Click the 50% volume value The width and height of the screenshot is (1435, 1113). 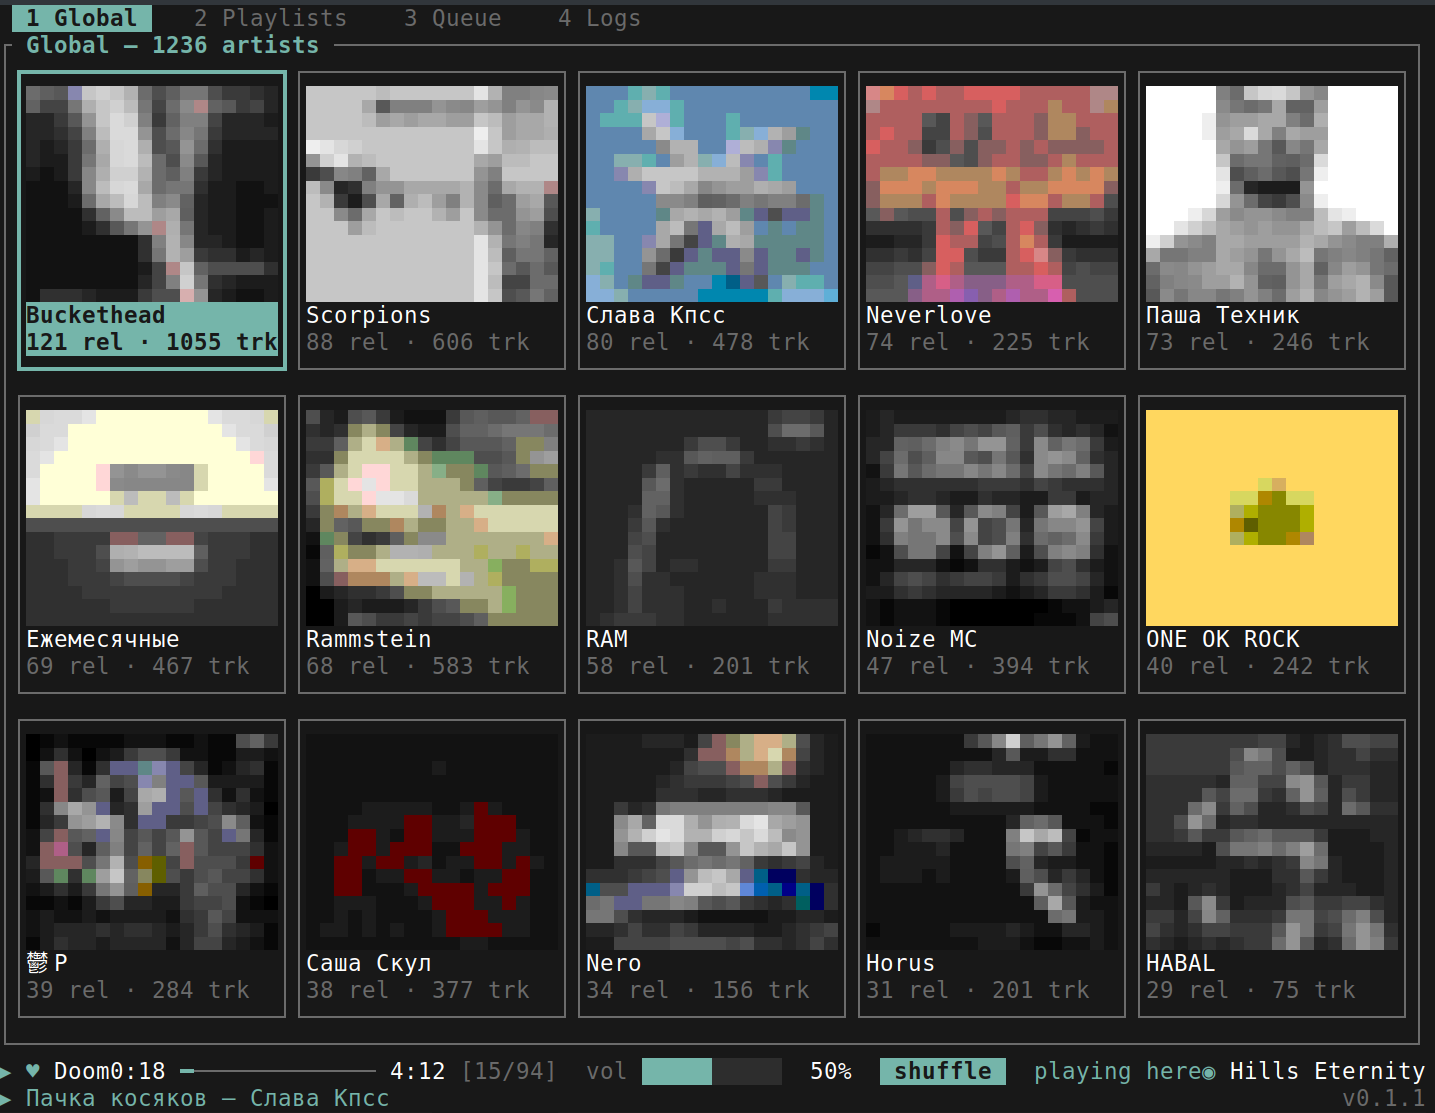click(831, 1071)
